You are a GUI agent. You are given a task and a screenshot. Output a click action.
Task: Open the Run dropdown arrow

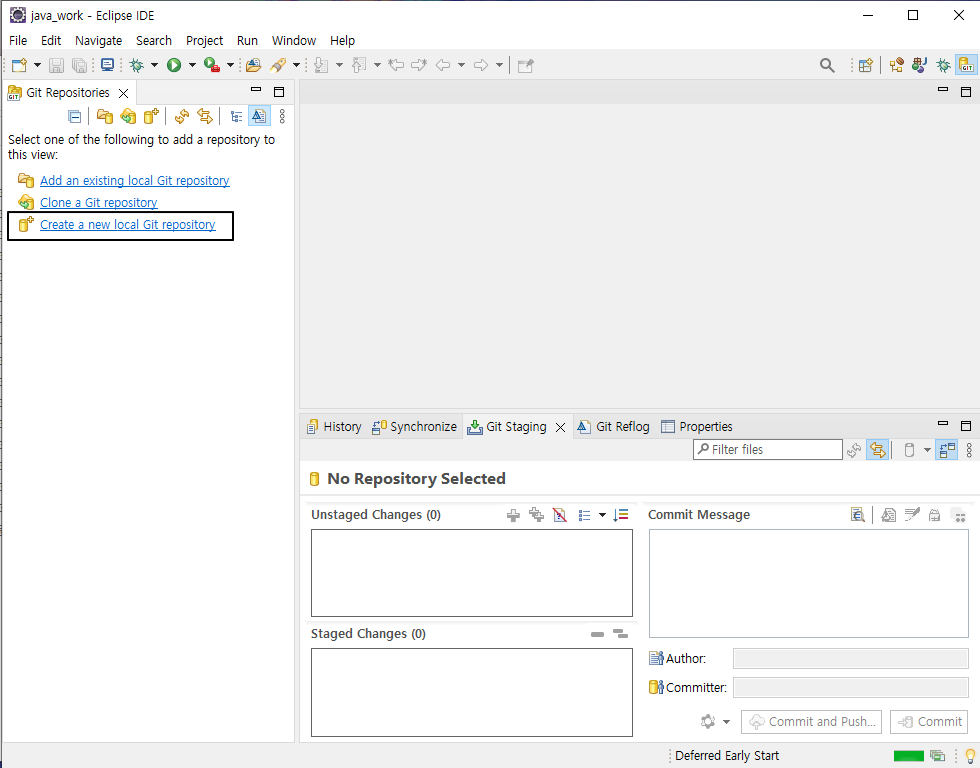point(192,65)
